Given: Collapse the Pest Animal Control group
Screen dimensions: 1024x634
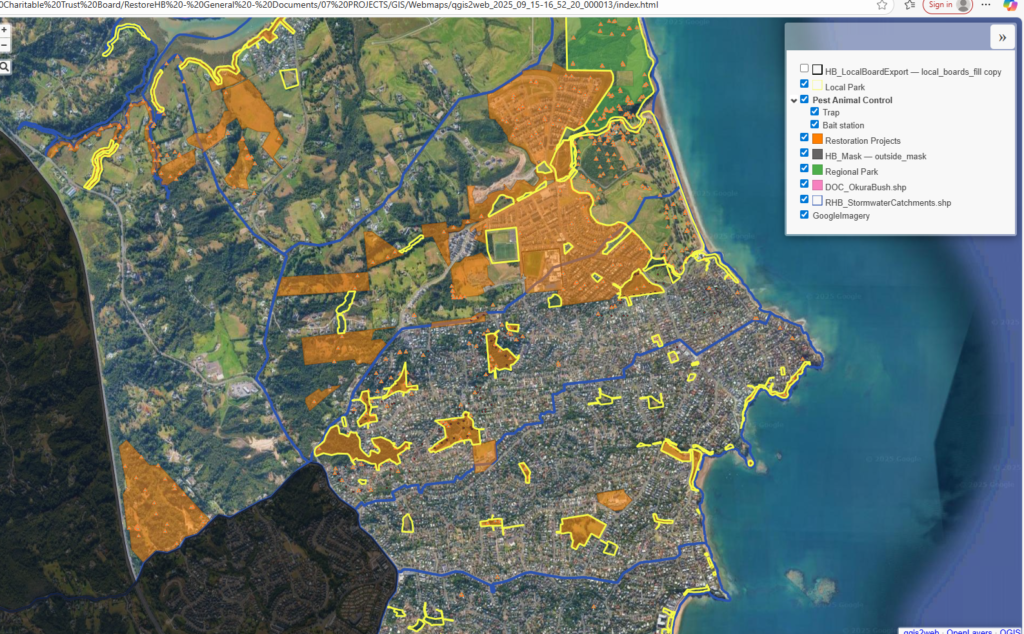Looking at the screenshot, I should [793, 100].
